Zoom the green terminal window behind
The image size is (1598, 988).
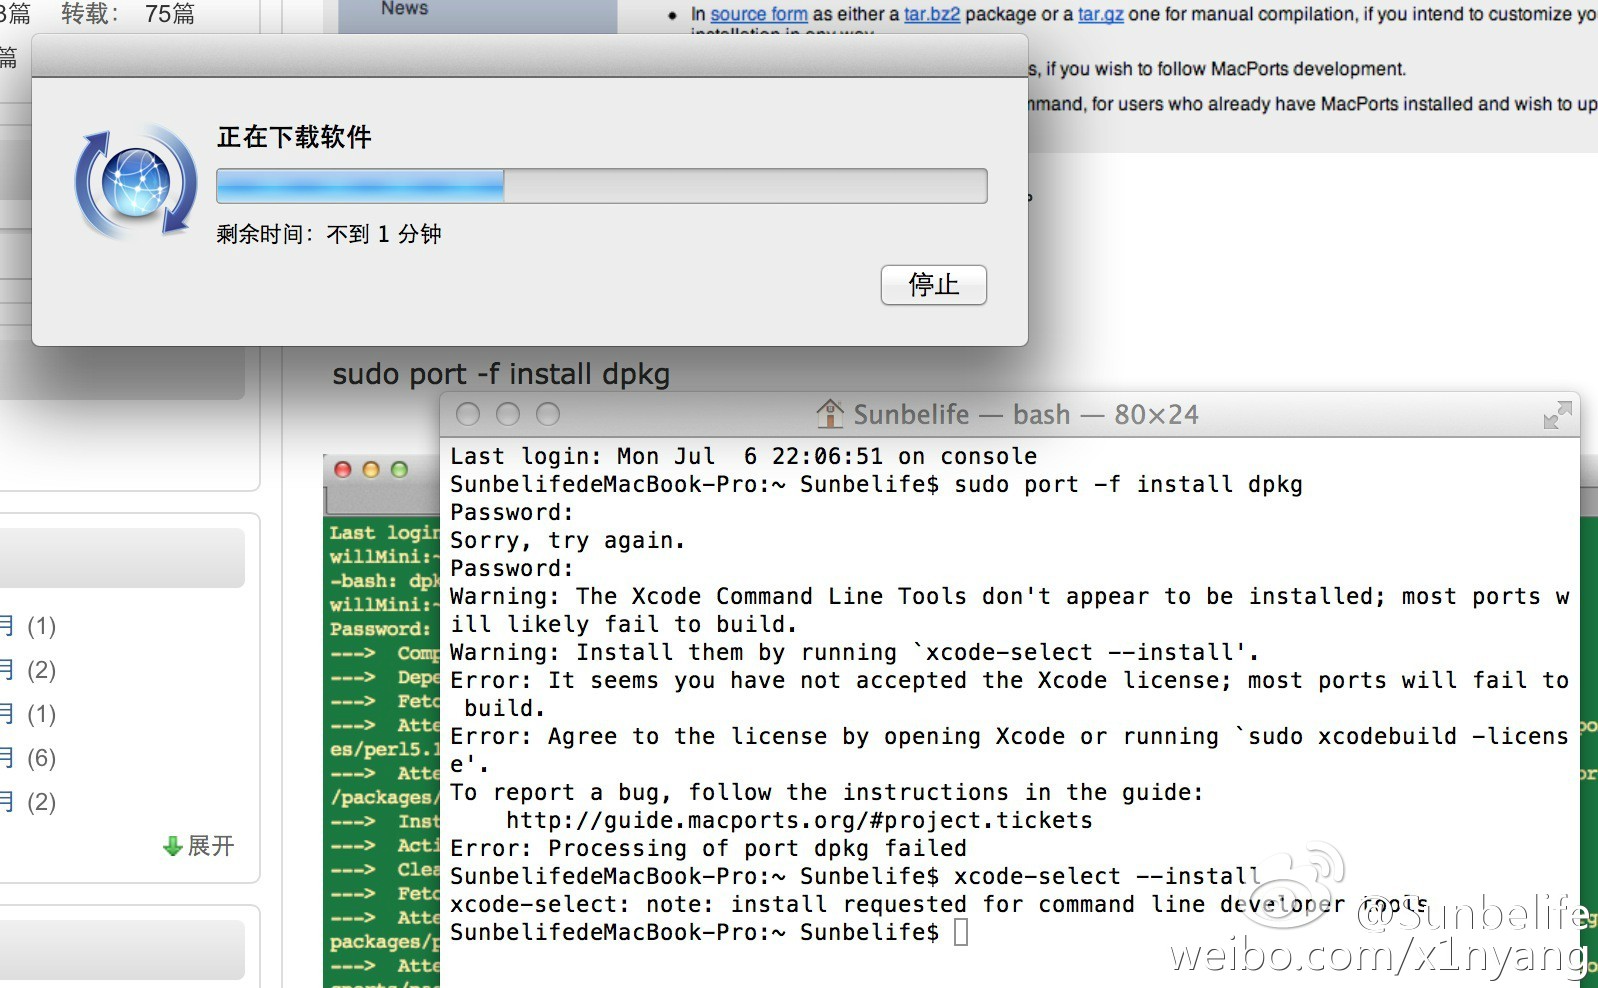(x=399, y=469)
